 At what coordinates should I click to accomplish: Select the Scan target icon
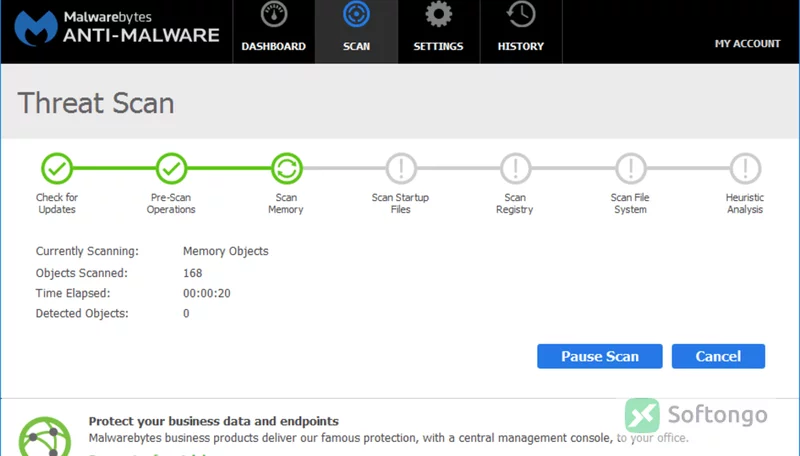(x=356, y=14)
